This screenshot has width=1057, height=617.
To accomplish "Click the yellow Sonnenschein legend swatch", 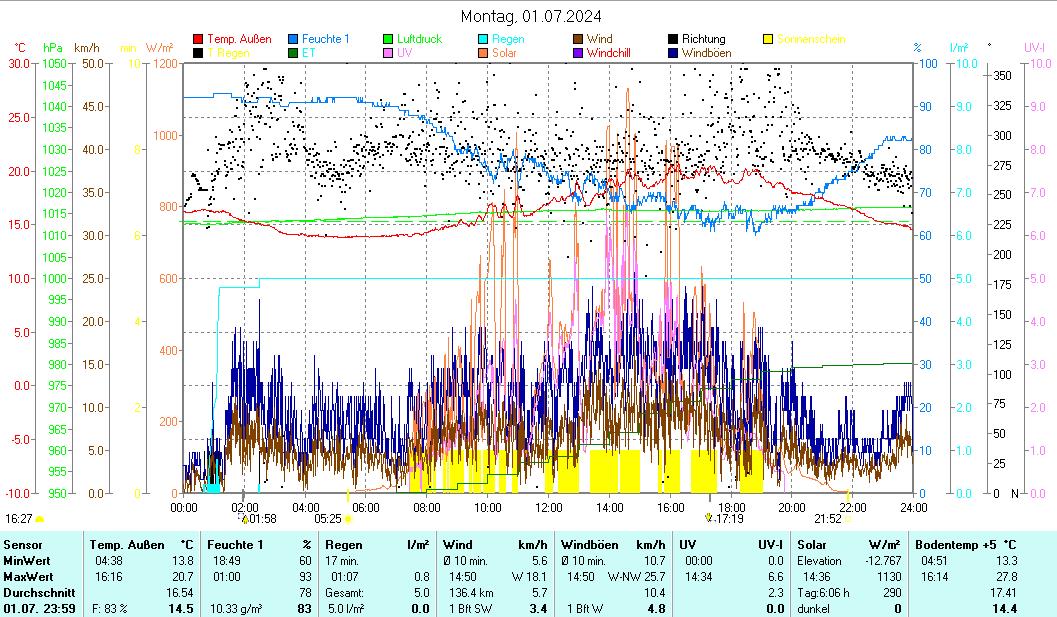I will pyautogui.click(x=768, y=39).
